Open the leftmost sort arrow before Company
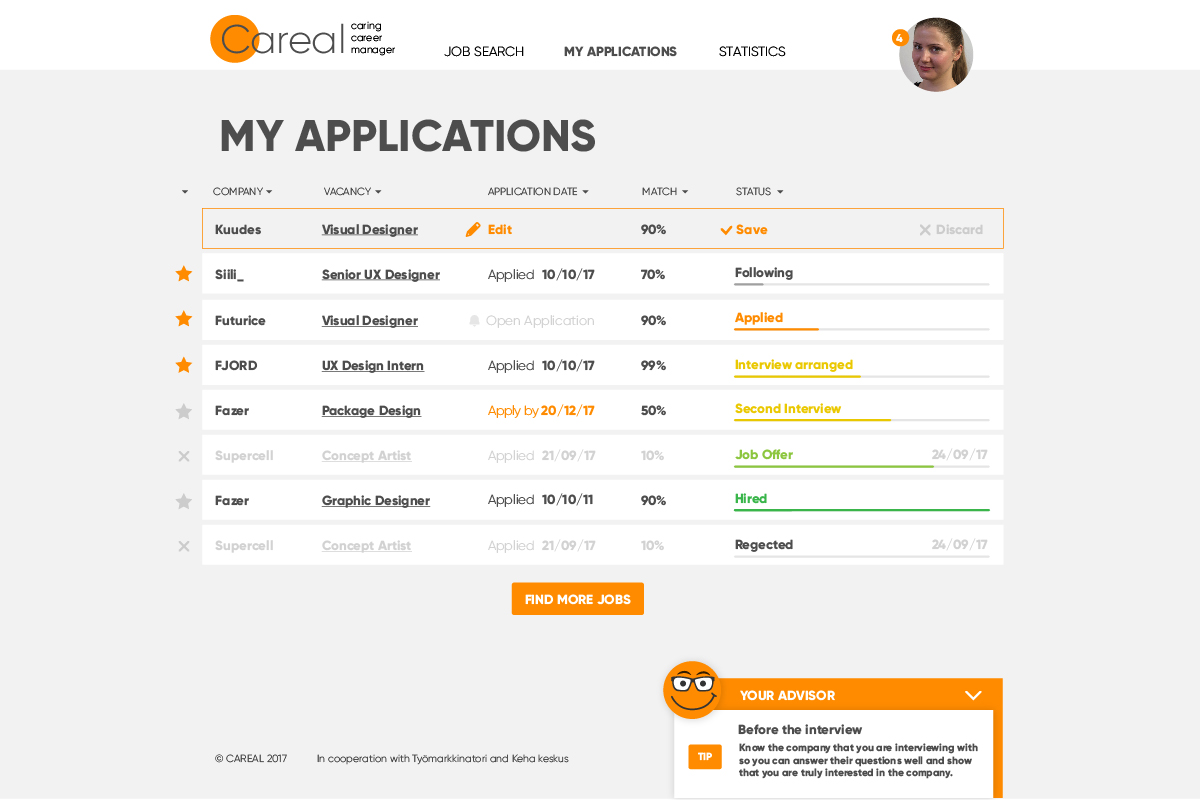The width and height of the screenshot is (1200, 800). (185, 192)
